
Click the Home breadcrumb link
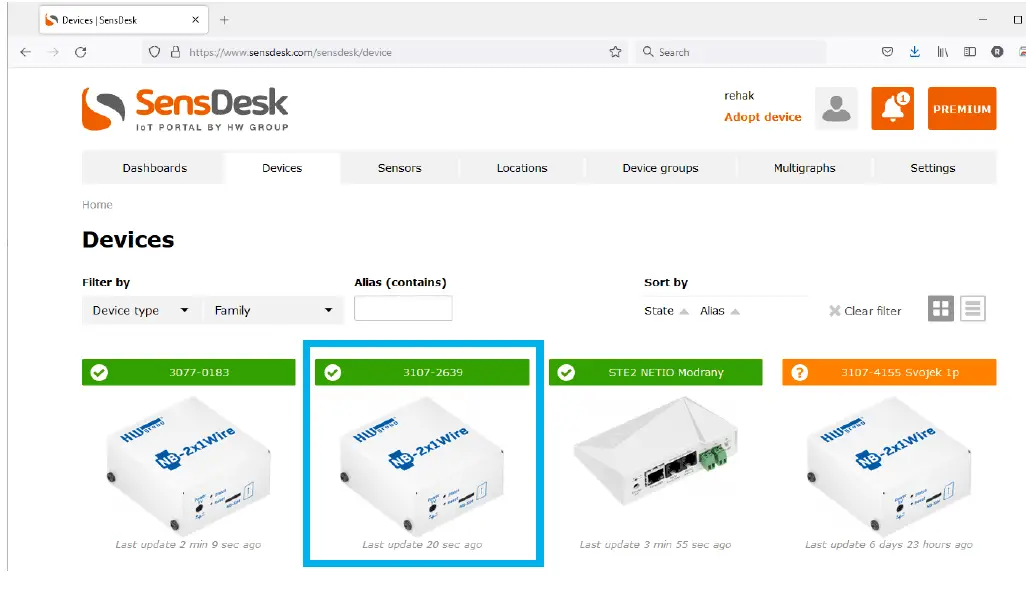pyautogui.click(x=97, y=205)
